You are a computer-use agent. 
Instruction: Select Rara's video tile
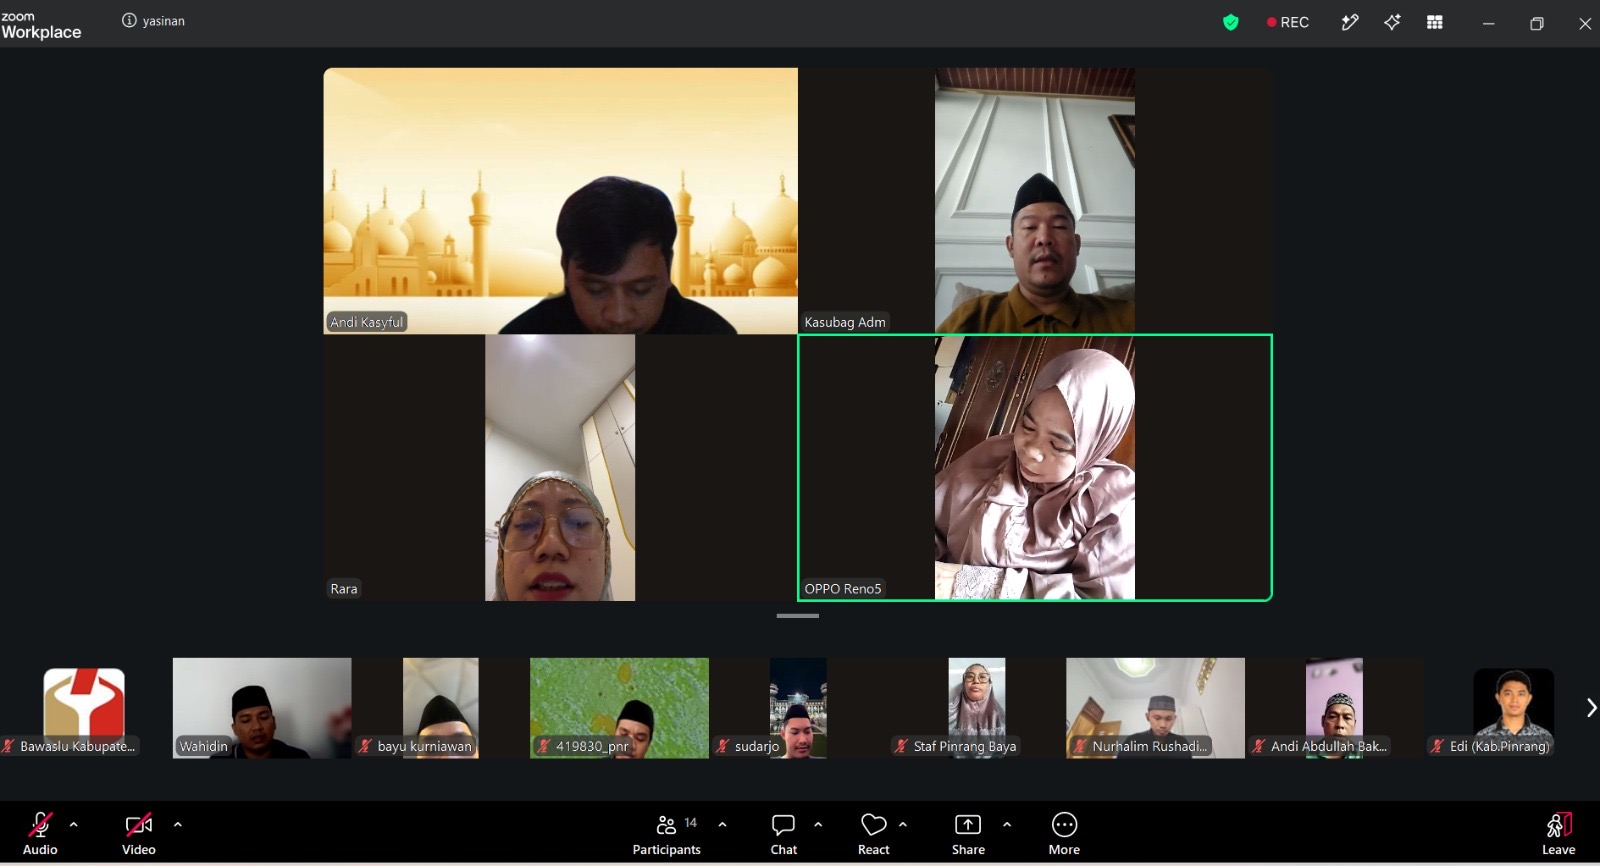(x=560, y=468)
